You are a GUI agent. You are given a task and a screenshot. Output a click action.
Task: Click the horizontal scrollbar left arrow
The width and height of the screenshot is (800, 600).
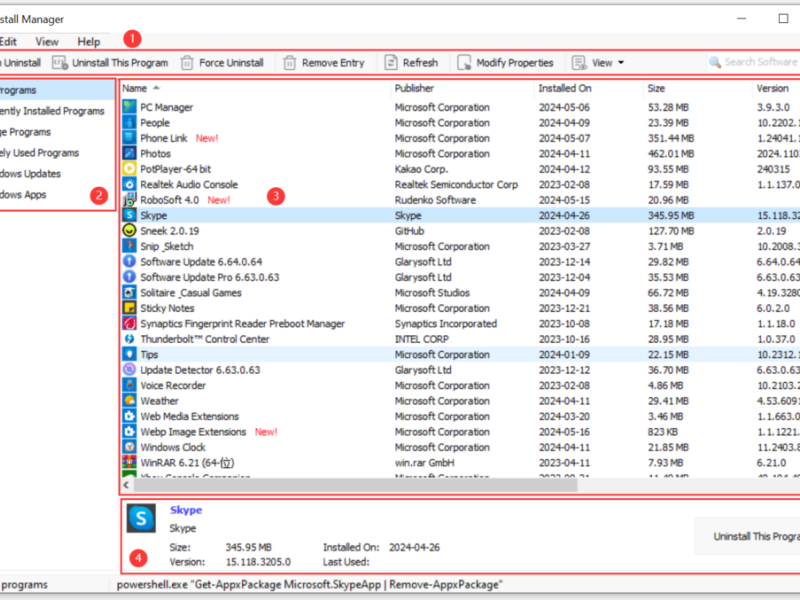point(127,485)
